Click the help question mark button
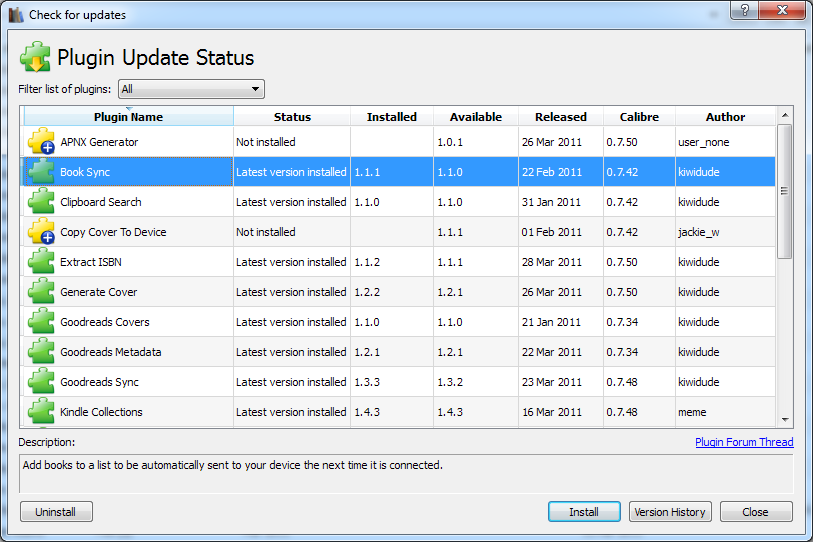 (x=745, y=10)
